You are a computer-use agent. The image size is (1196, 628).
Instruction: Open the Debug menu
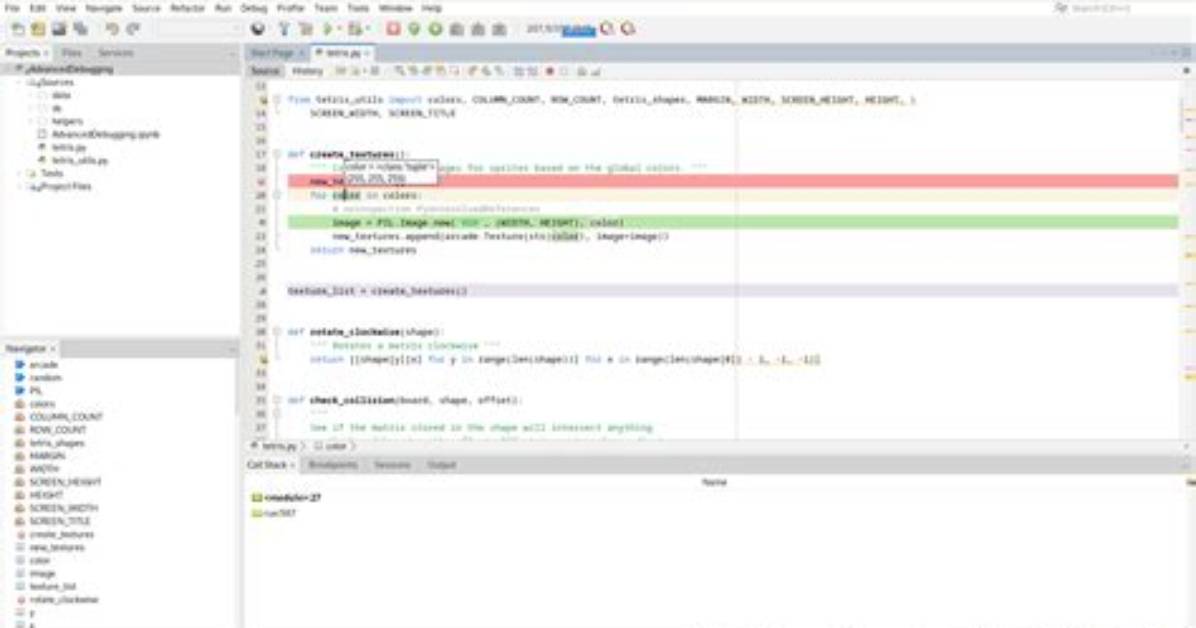pos(254,8)
